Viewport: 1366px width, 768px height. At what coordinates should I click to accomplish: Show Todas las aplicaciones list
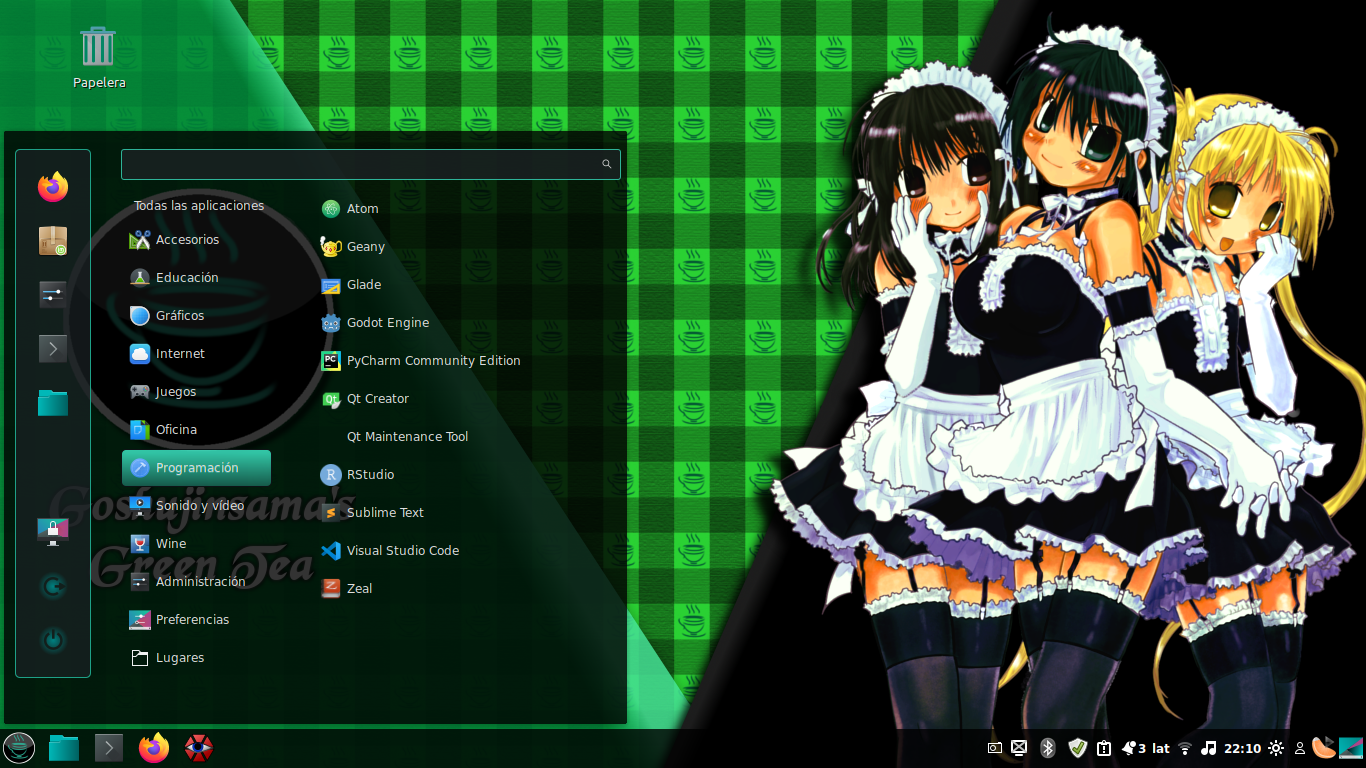tap(199, 206)
